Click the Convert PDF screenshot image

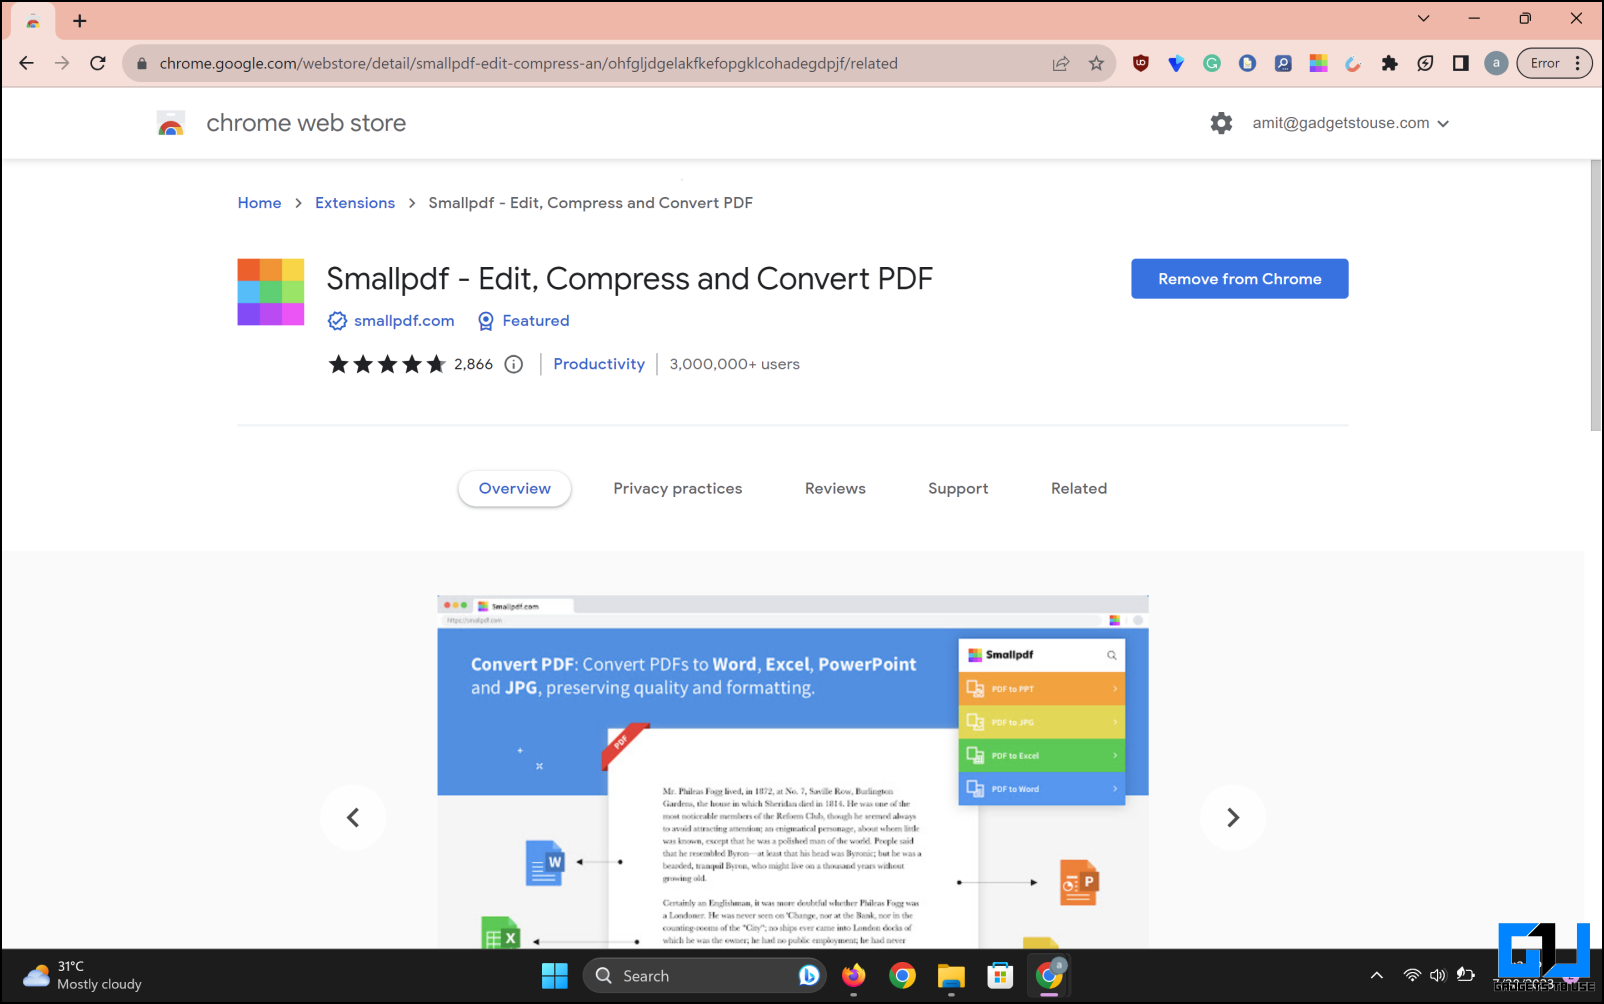pyautogui.click(x=793, y=772)
